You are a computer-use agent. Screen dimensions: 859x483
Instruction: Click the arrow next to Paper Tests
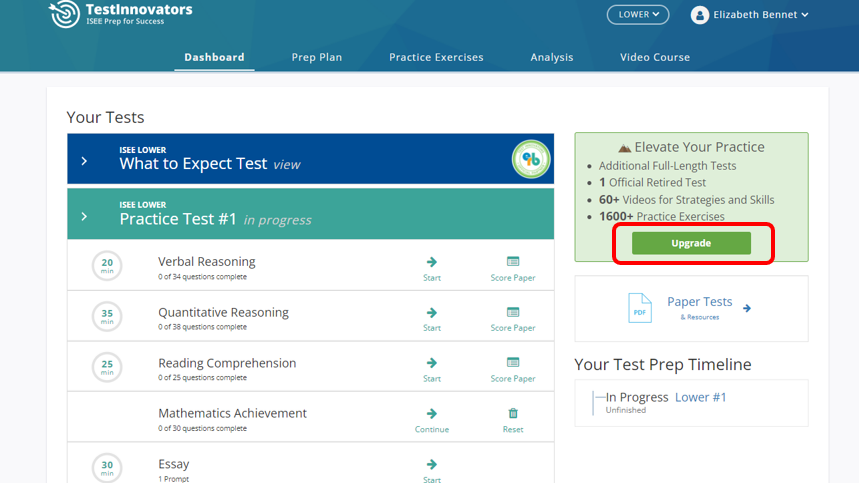pyautogui.click(x=747, y=308)
